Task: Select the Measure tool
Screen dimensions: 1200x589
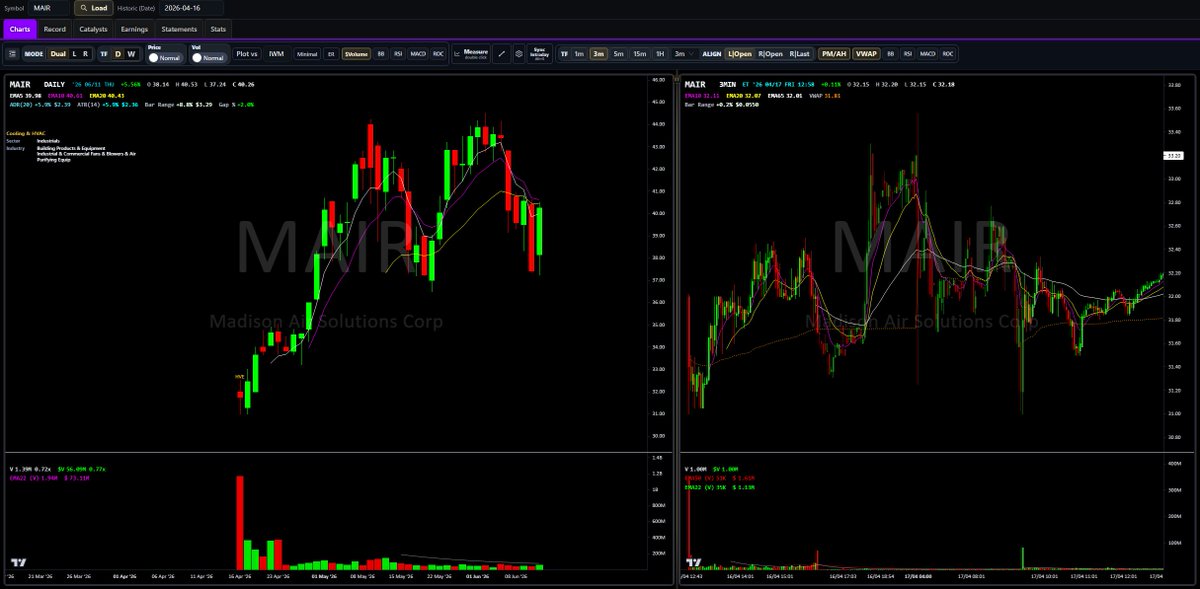Action: [470, 54]
